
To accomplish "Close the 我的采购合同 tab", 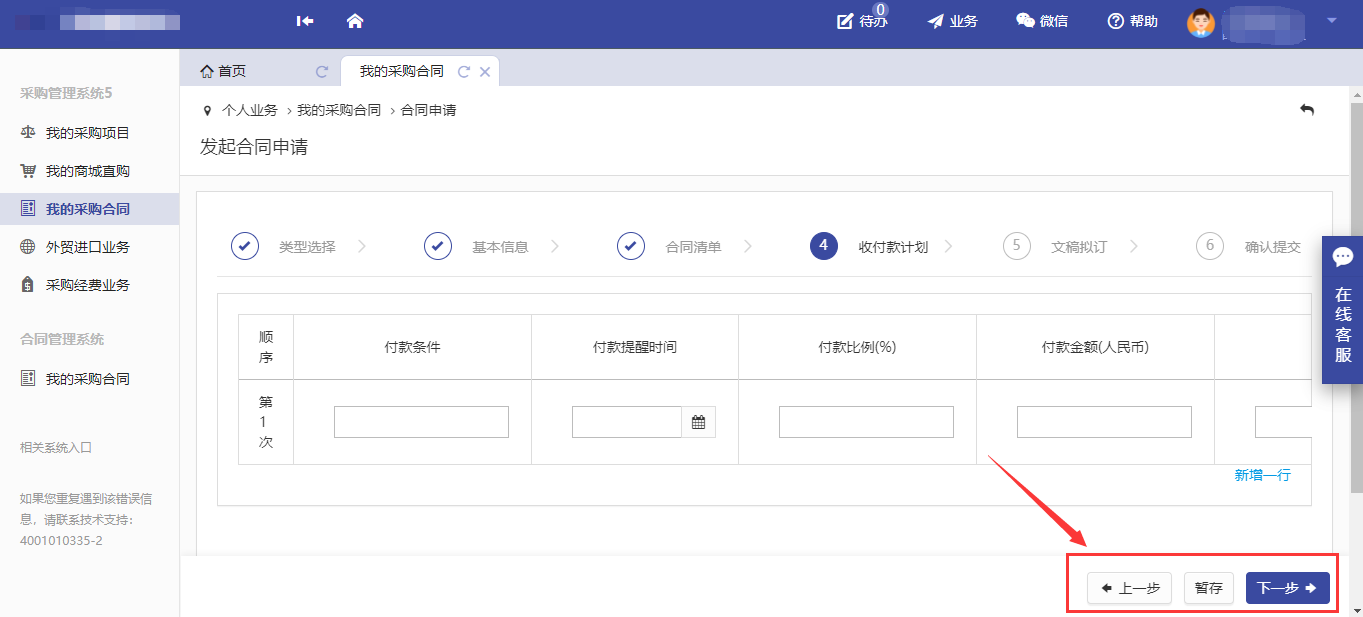I will 485,72.
